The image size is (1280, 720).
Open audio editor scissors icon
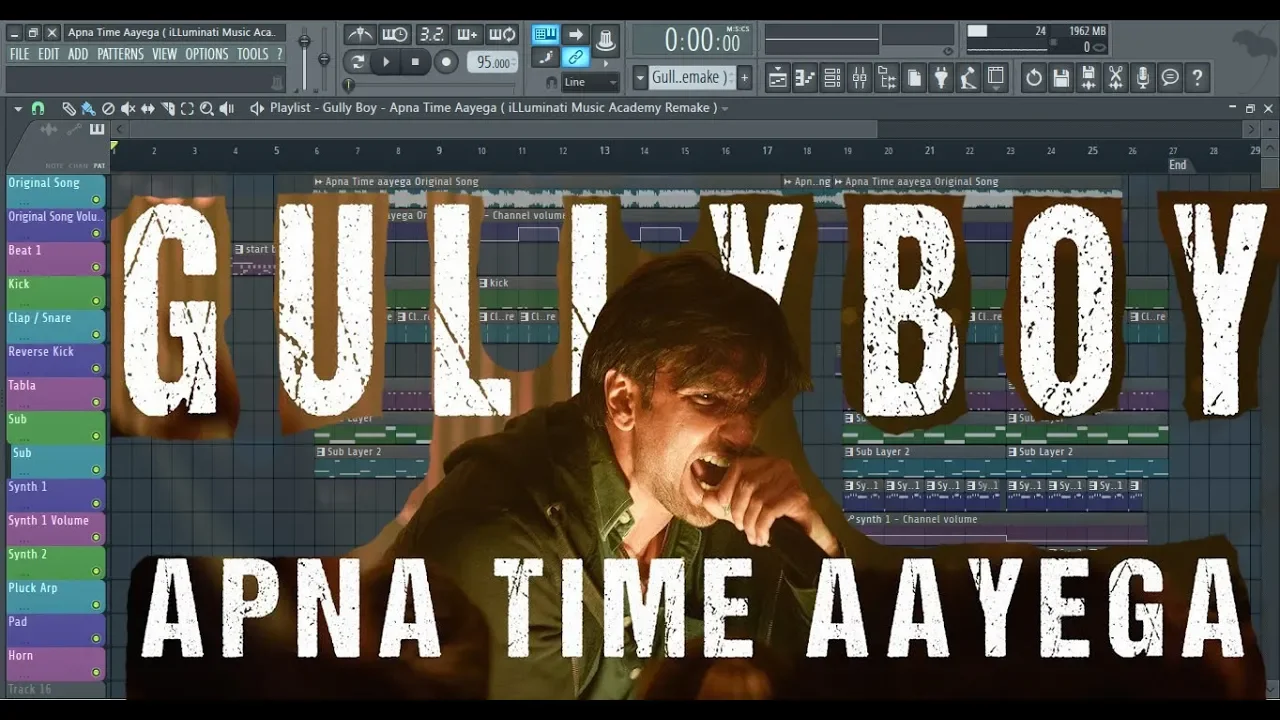pos(1115,78)
